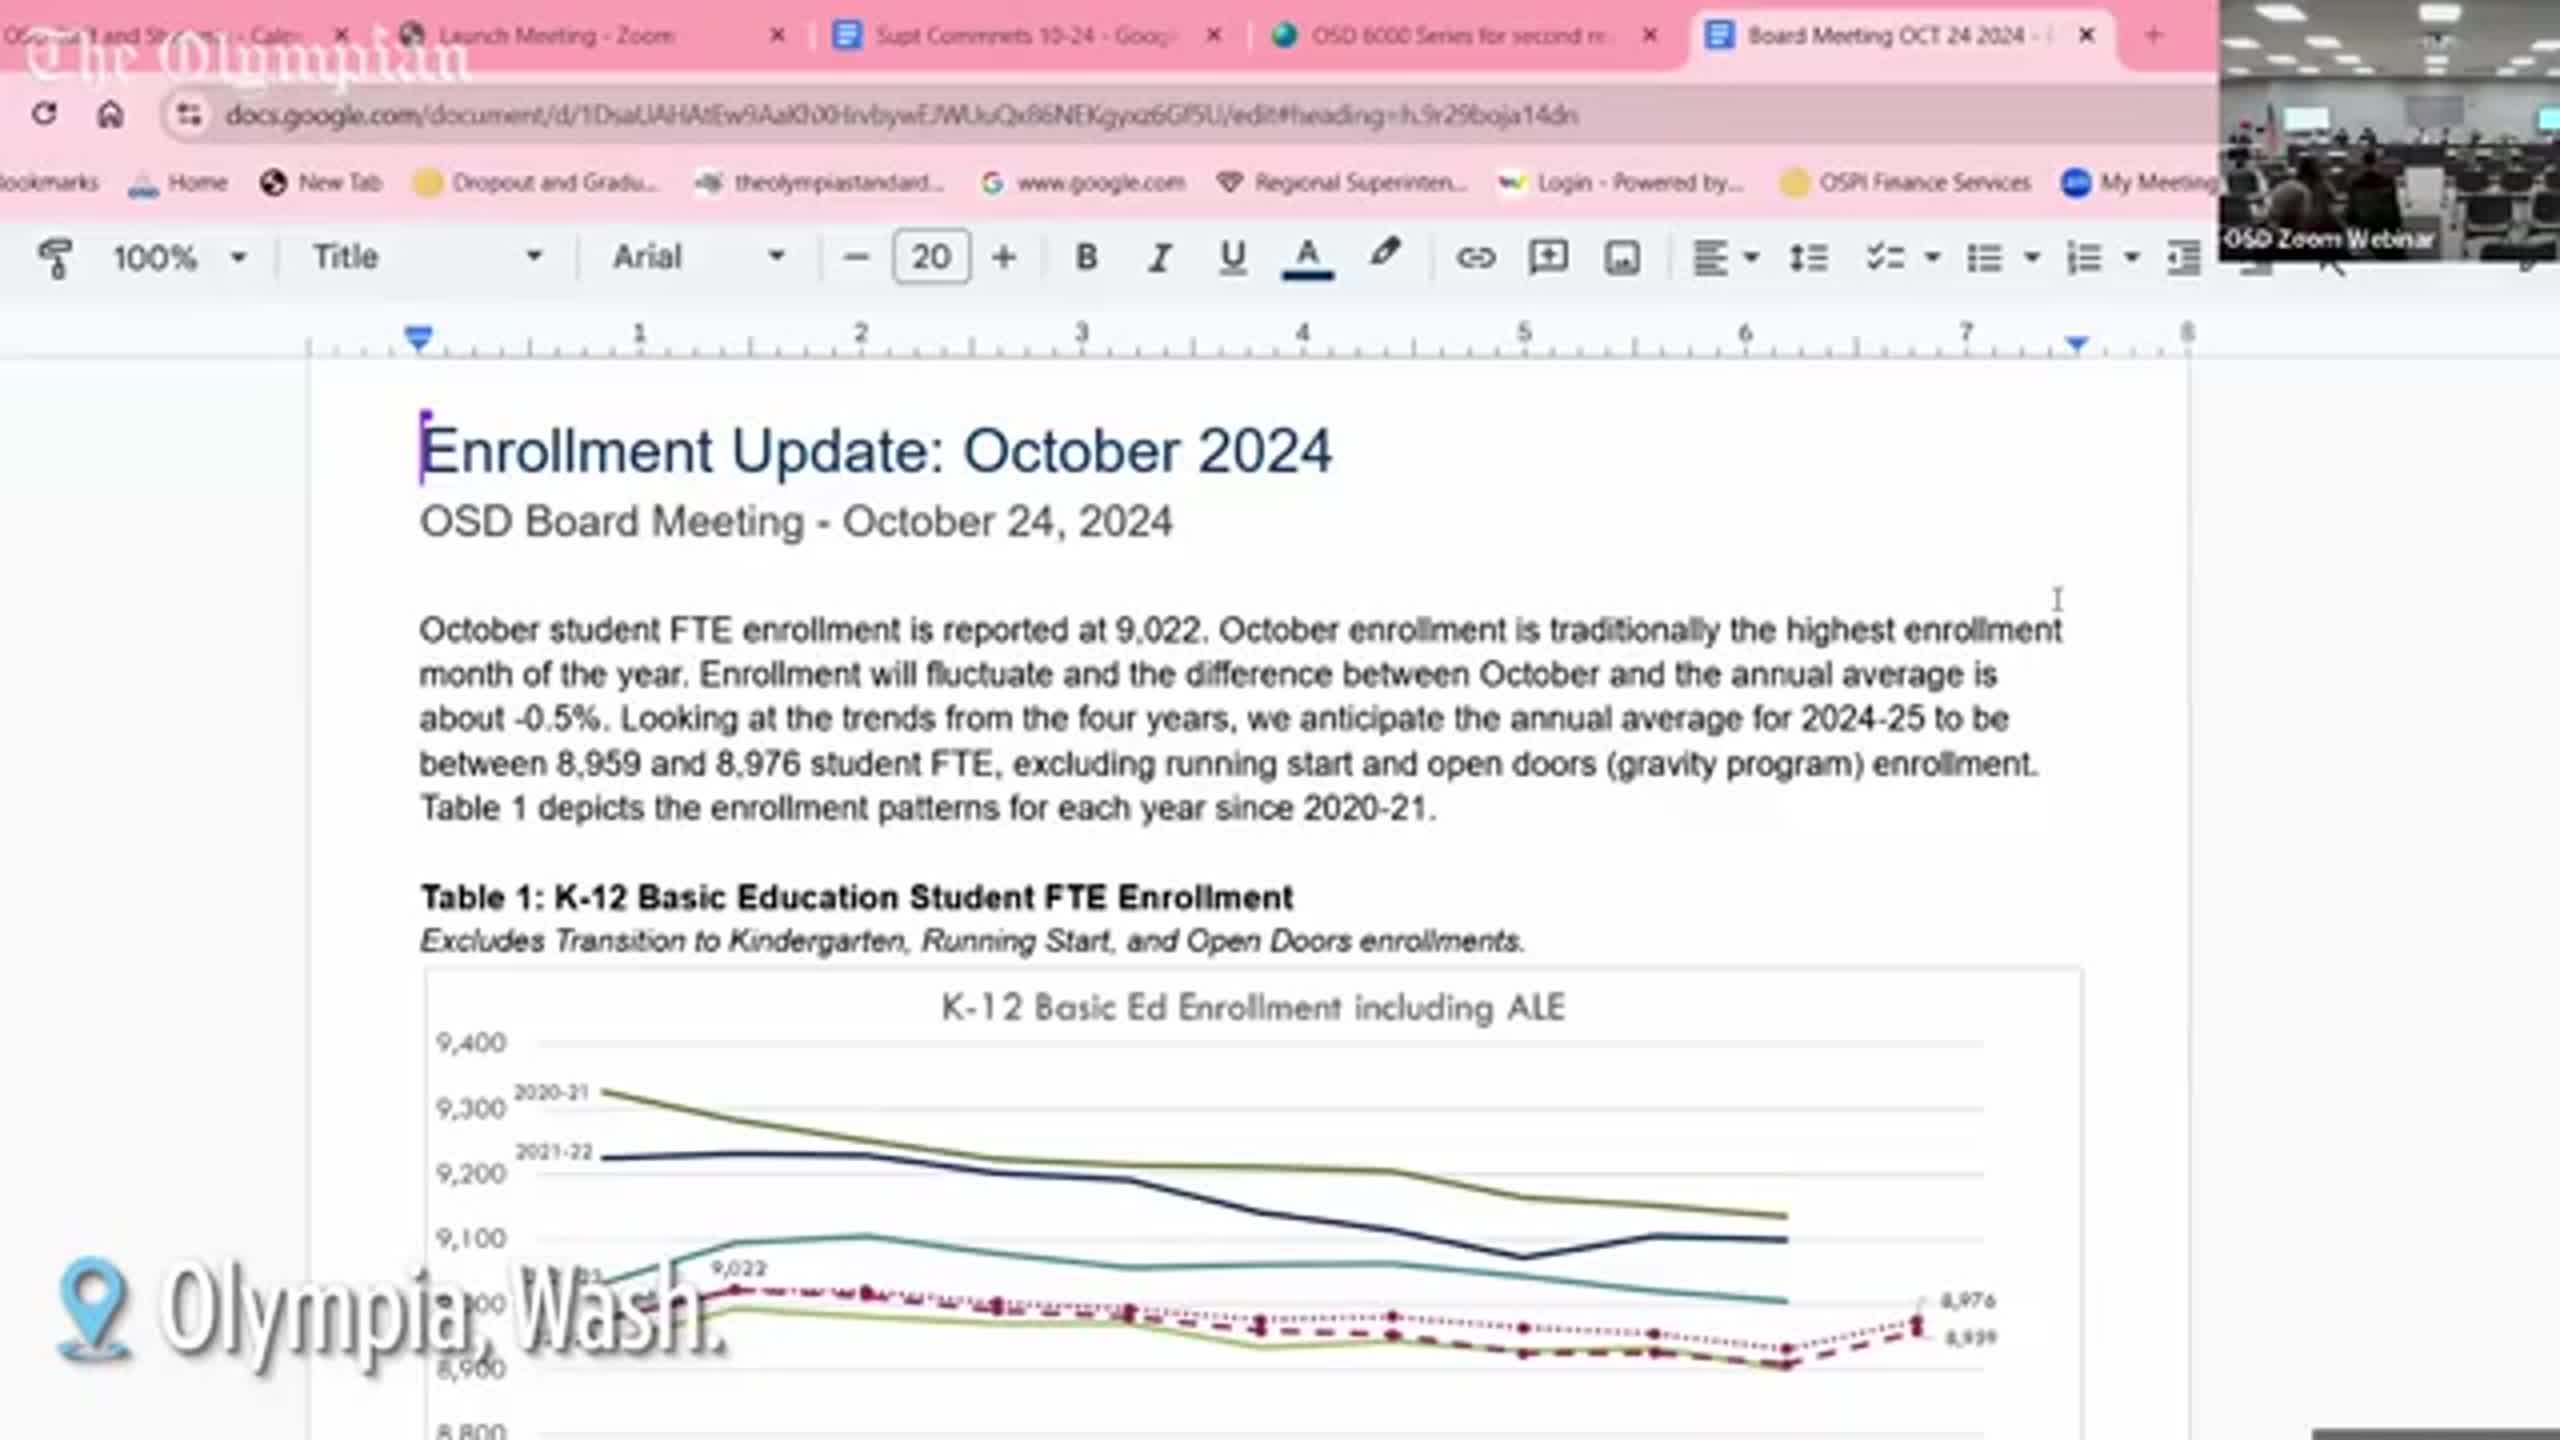This screenshot has height=1440, width=2560.
Task: Reload the current page
Action: (x=45, y=114)
